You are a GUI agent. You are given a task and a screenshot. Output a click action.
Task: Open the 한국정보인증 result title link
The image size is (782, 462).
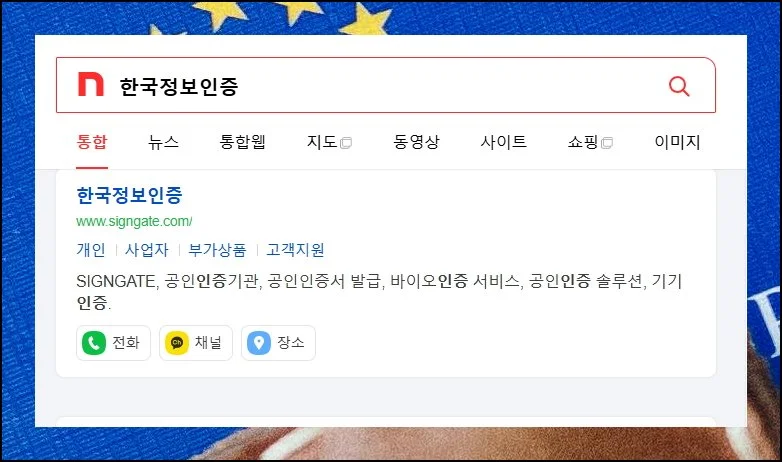pos(130,195)
